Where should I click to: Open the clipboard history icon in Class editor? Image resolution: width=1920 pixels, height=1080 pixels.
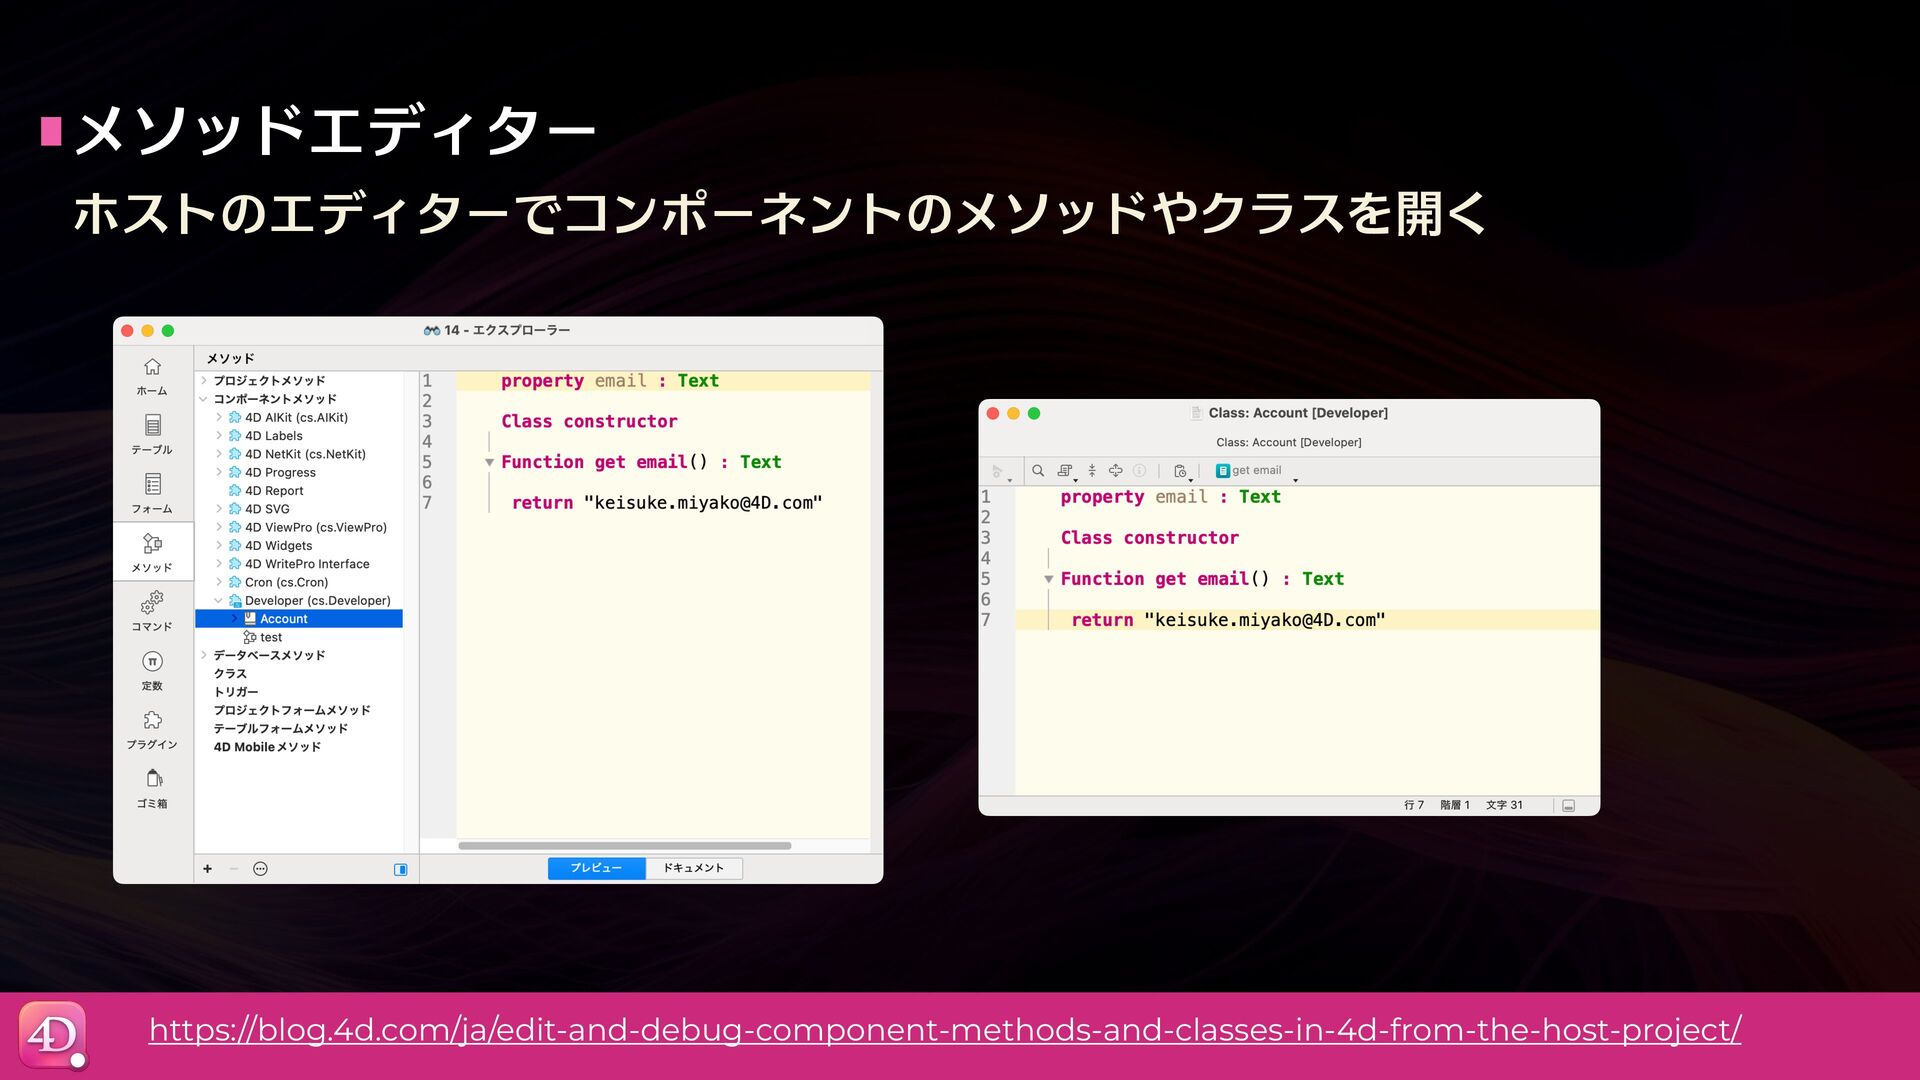1180,471
